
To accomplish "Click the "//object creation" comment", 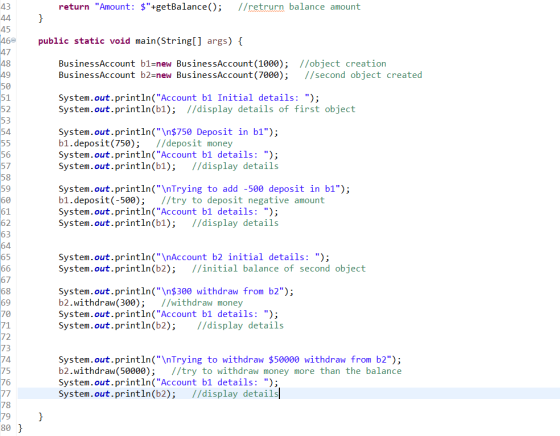I will click(343, 64).
